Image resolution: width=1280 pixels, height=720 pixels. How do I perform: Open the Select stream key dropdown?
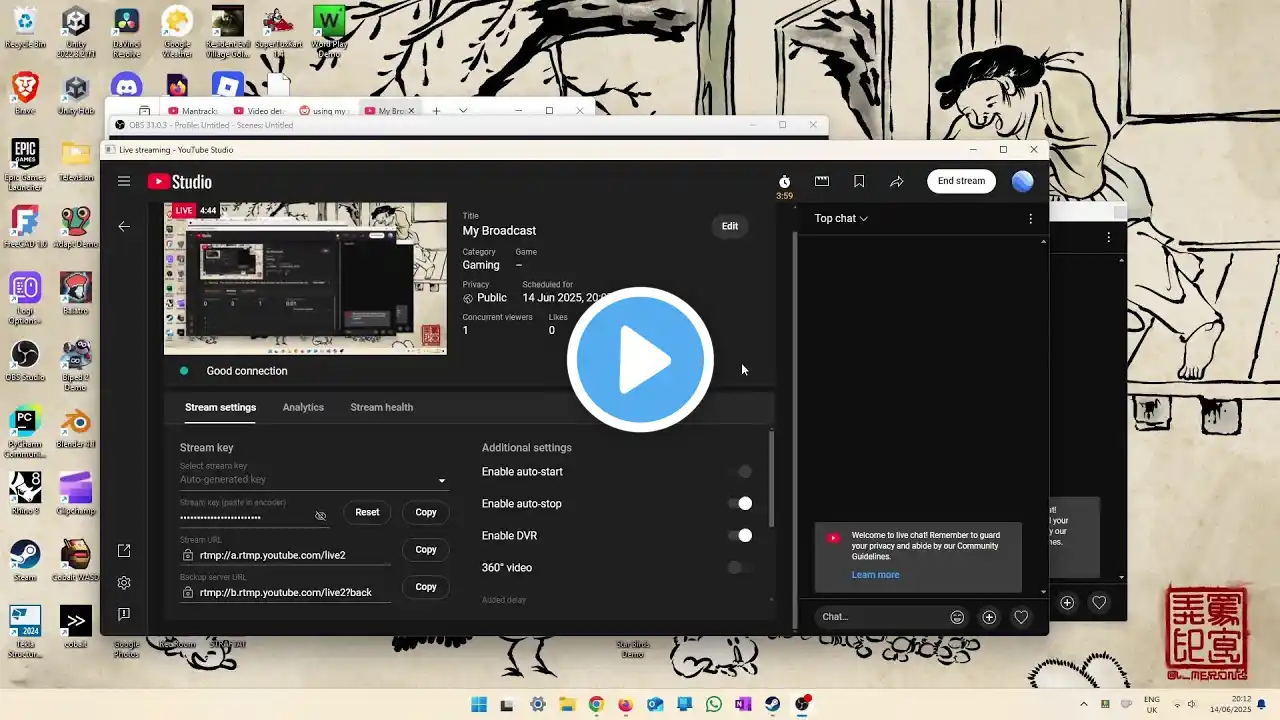click(x=314, y=479)
